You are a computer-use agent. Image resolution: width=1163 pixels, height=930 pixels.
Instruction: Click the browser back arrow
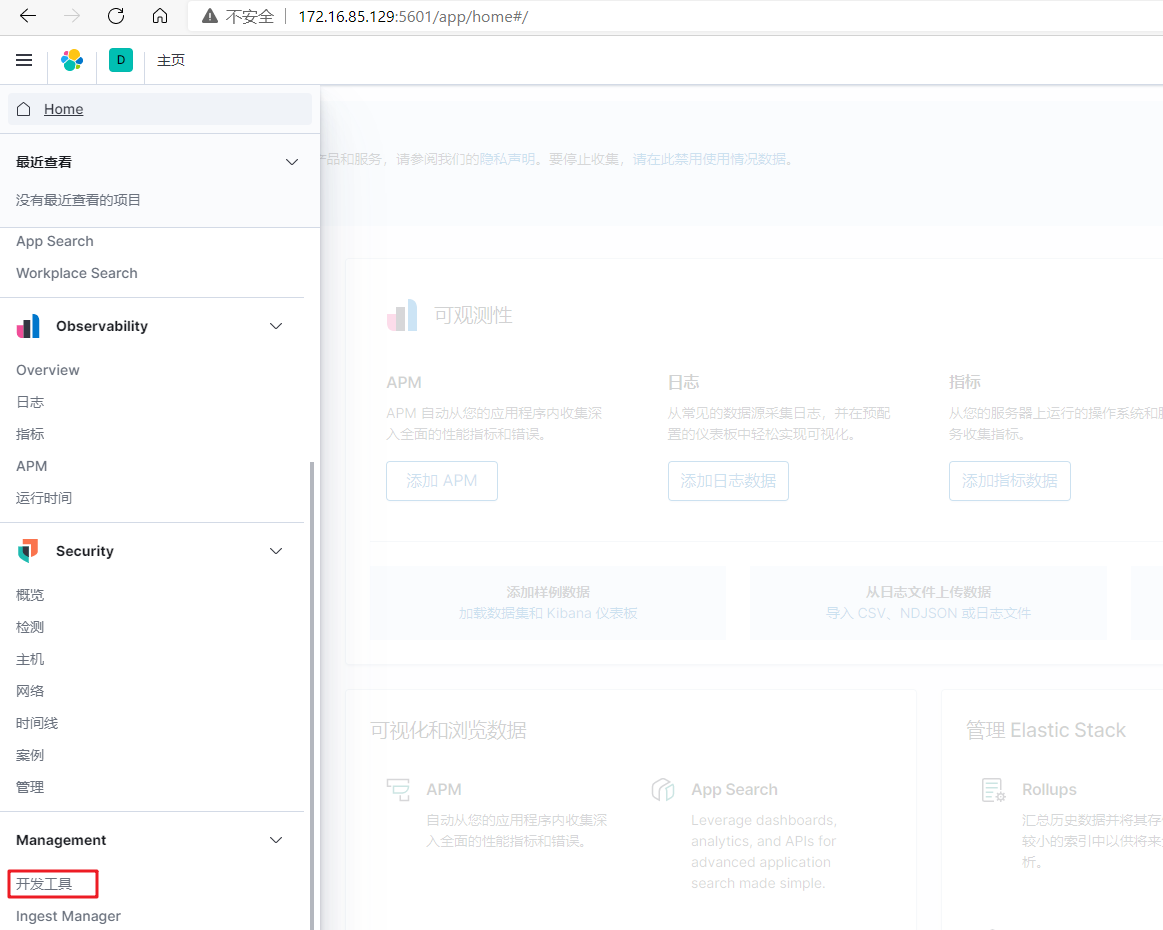[27, 16]
